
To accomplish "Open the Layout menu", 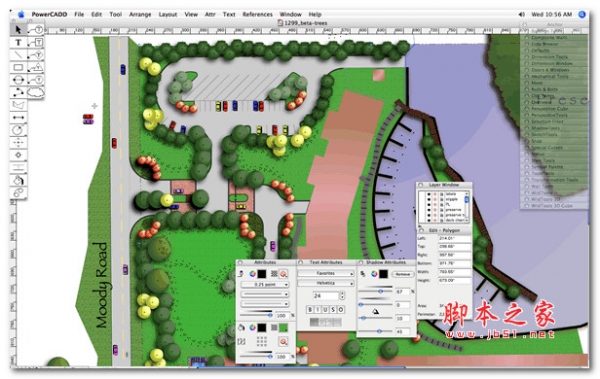I will pos(168,15).
